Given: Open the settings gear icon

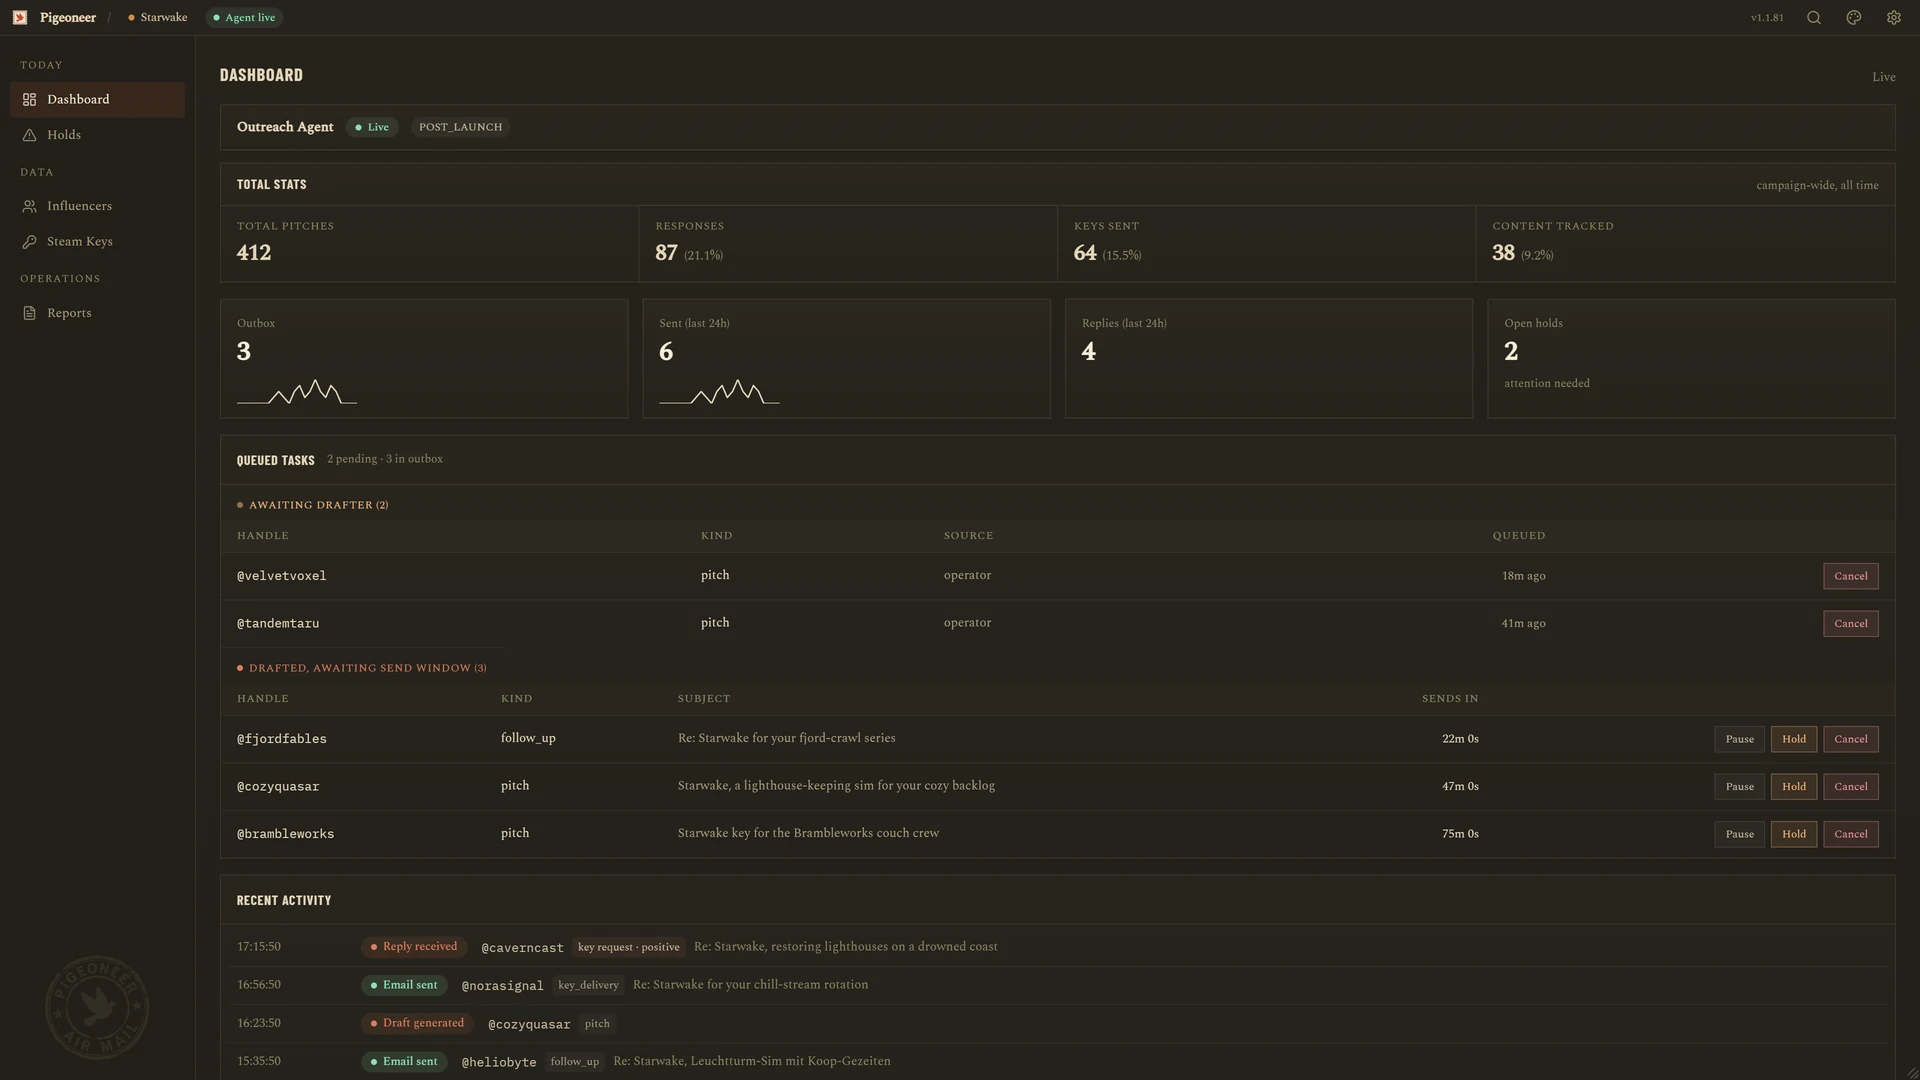Looking at the screenshot, I should (1894, 18).
